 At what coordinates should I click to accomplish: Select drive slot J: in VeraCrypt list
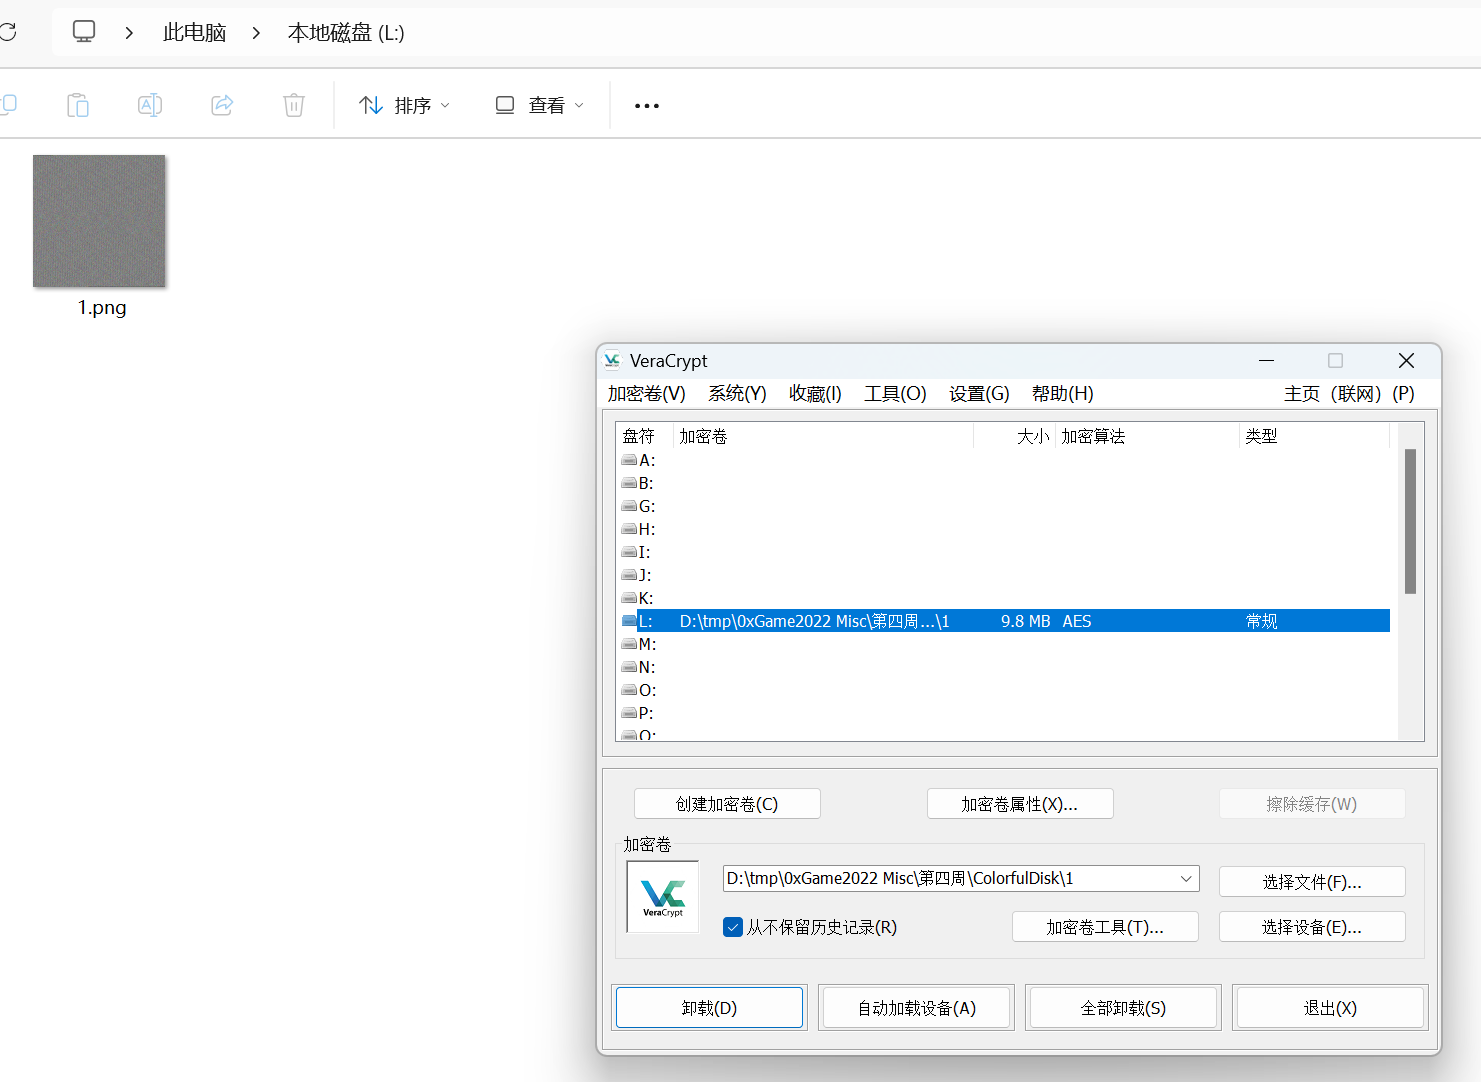[x=636, y=575]
